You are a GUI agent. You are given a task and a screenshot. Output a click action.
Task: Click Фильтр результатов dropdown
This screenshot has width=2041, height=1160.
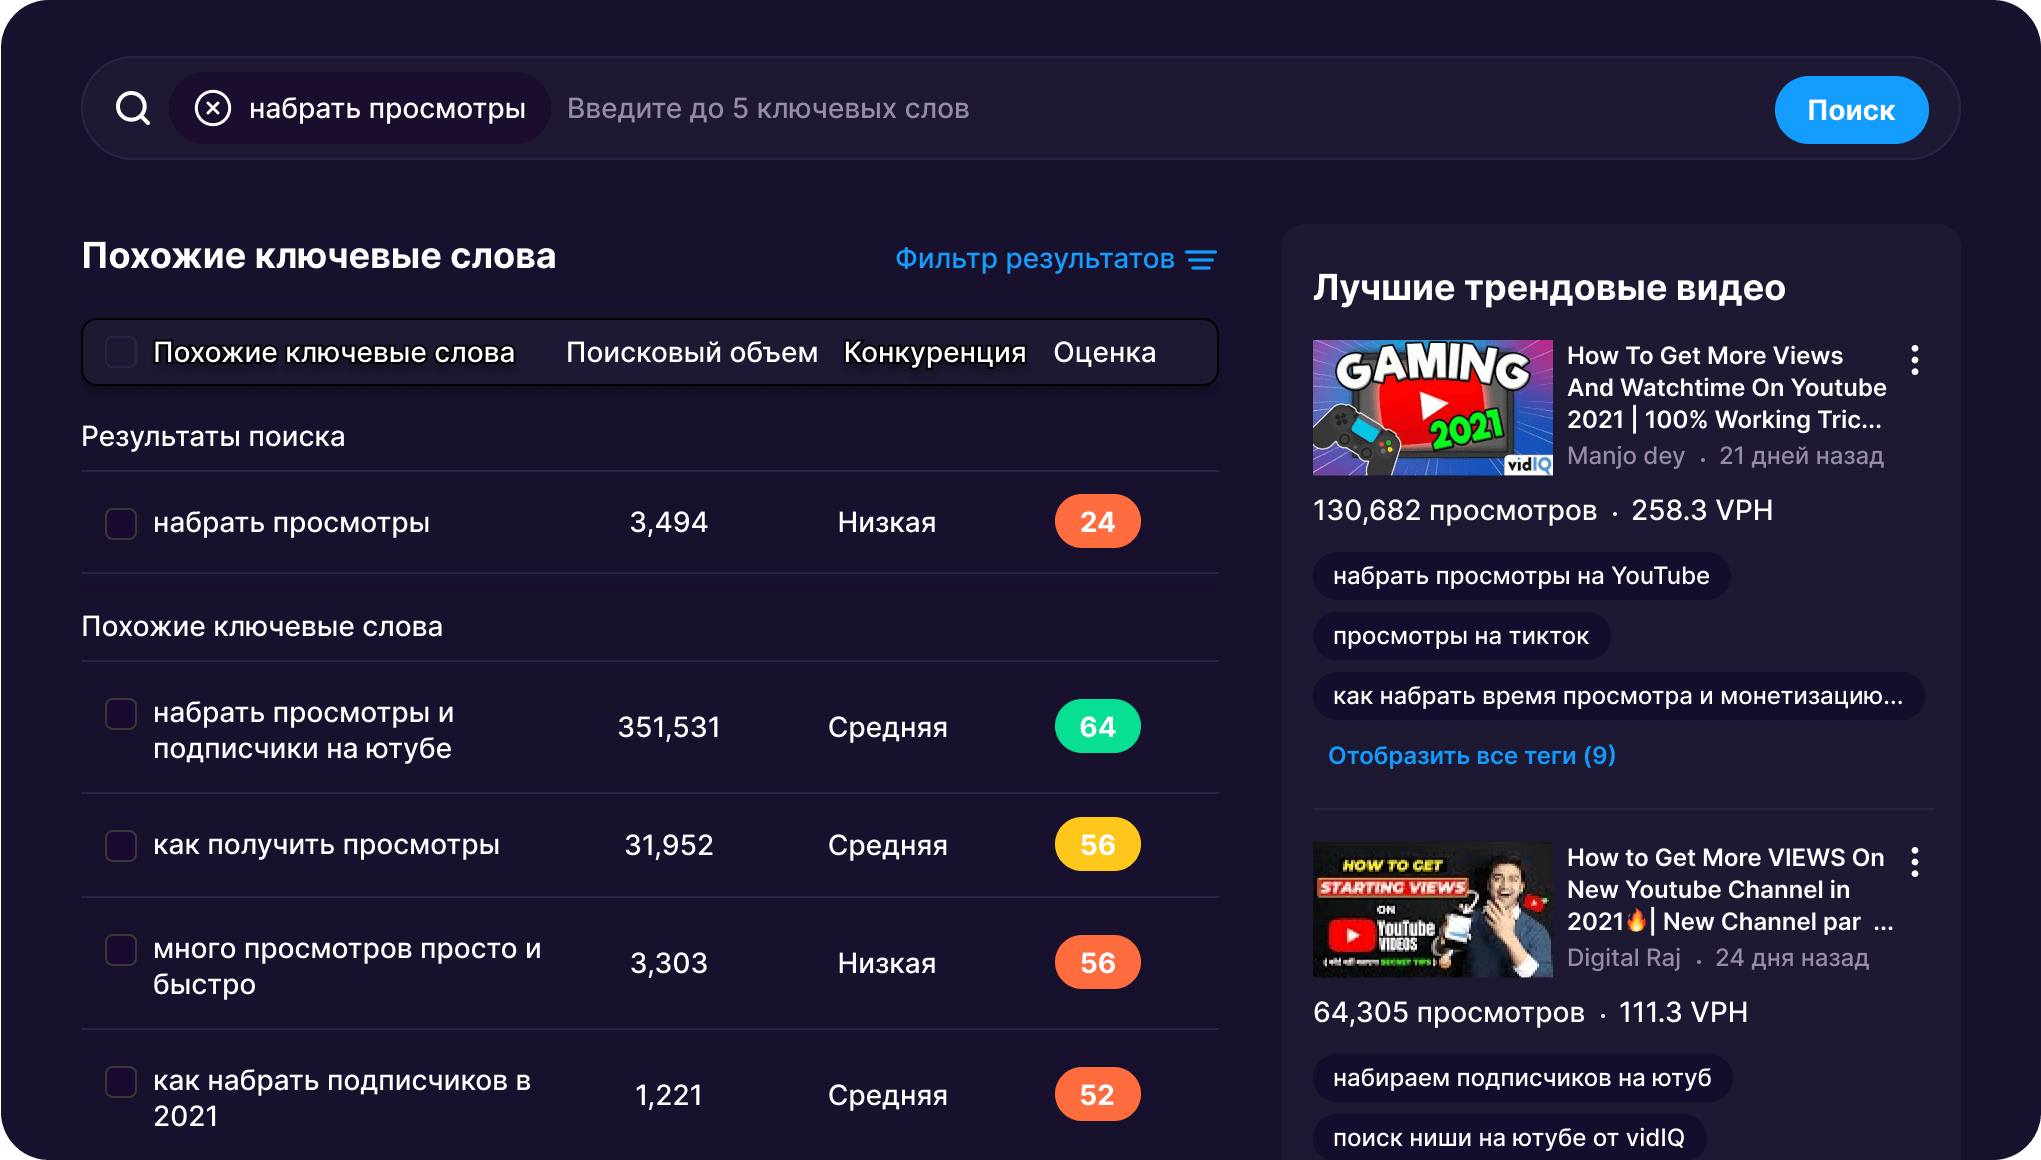(1053, 261)
